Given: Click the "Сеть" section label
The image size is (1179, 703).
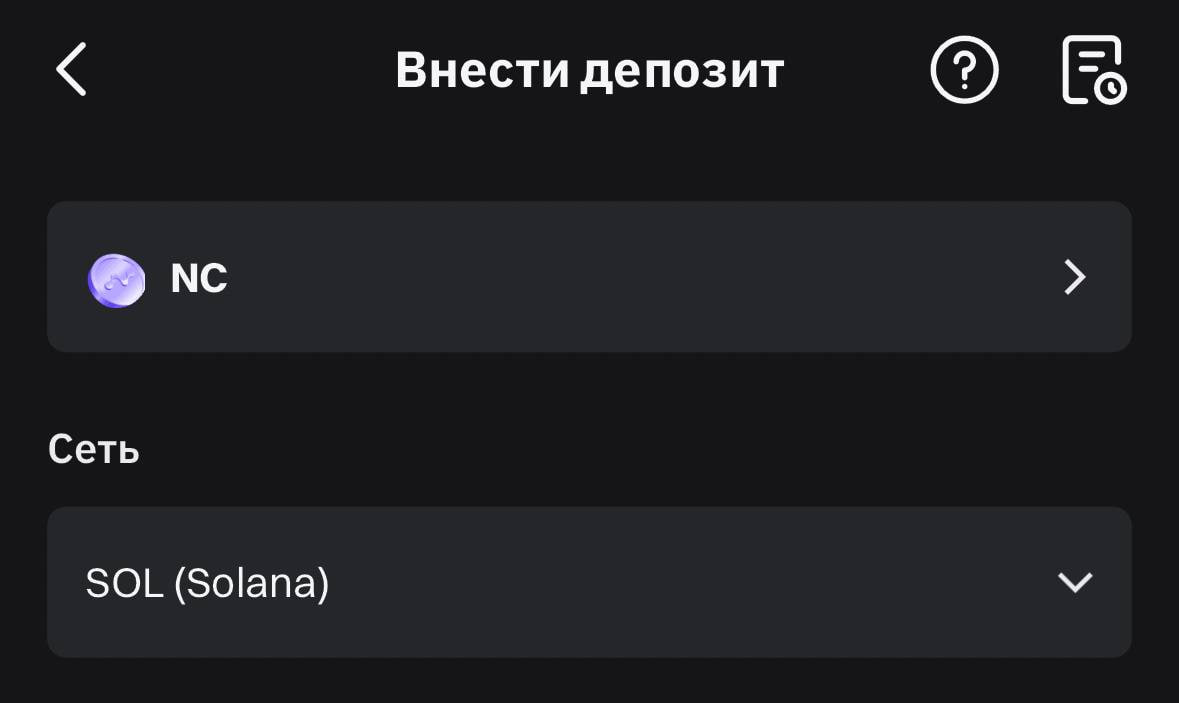Looking at the screenshot, I should pyautogui.click(x=94, y=450).
